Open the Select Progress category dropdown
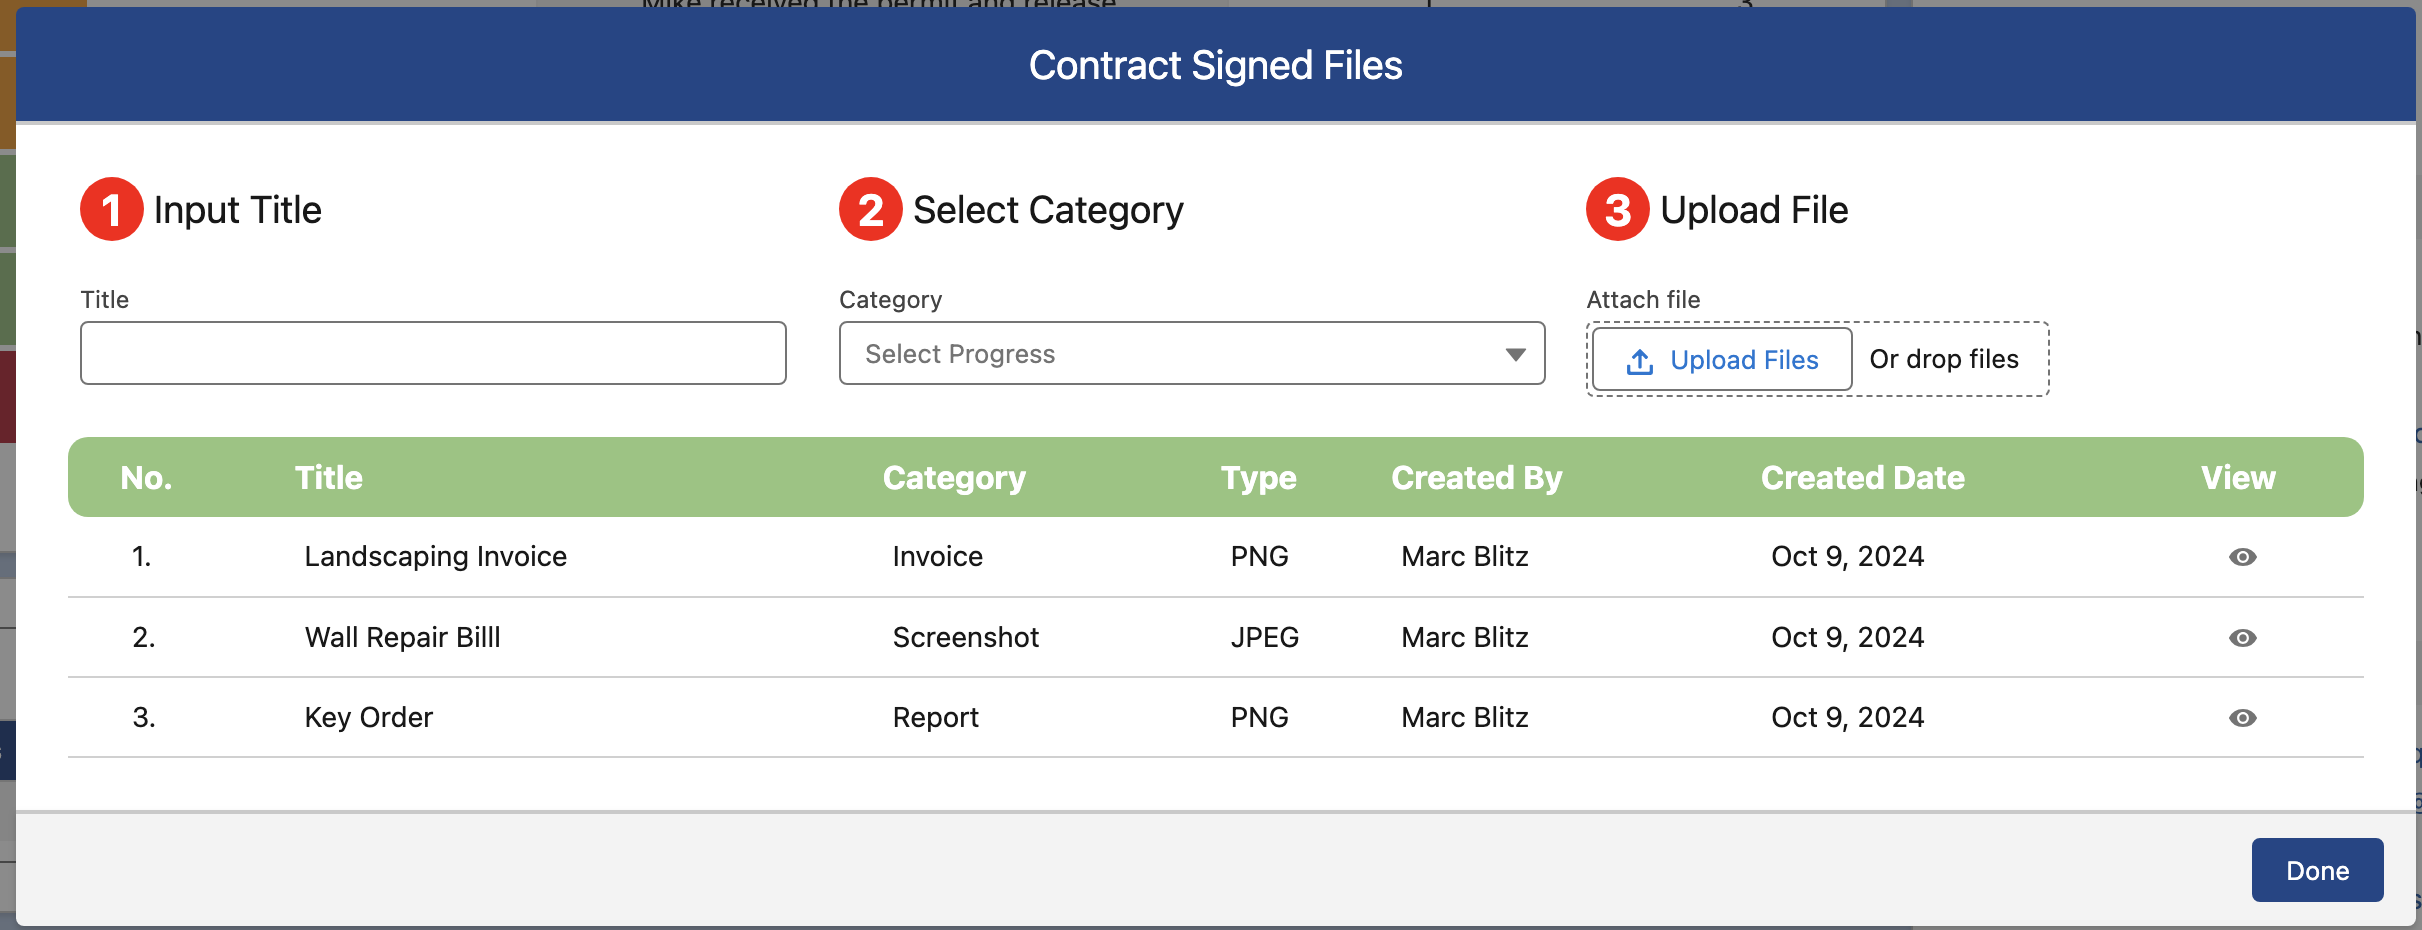The height and width of the screenshot is (930, 2422). pos(1192,353)
